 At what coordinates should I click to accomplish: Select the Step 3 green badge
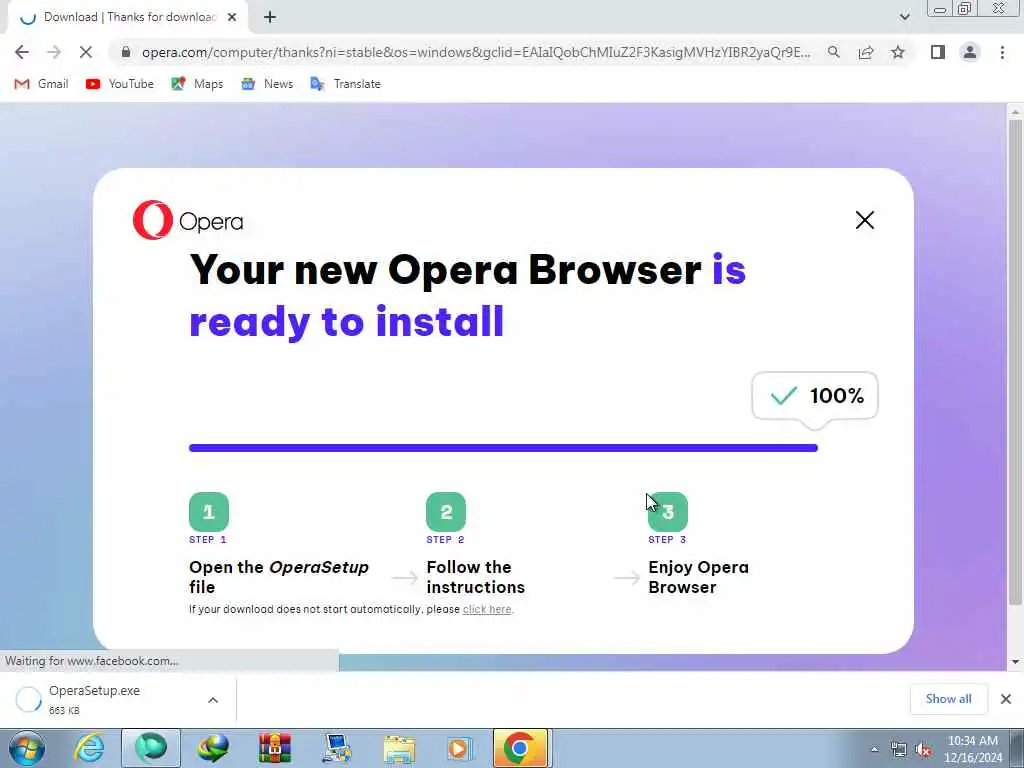(x=667, y=511)
